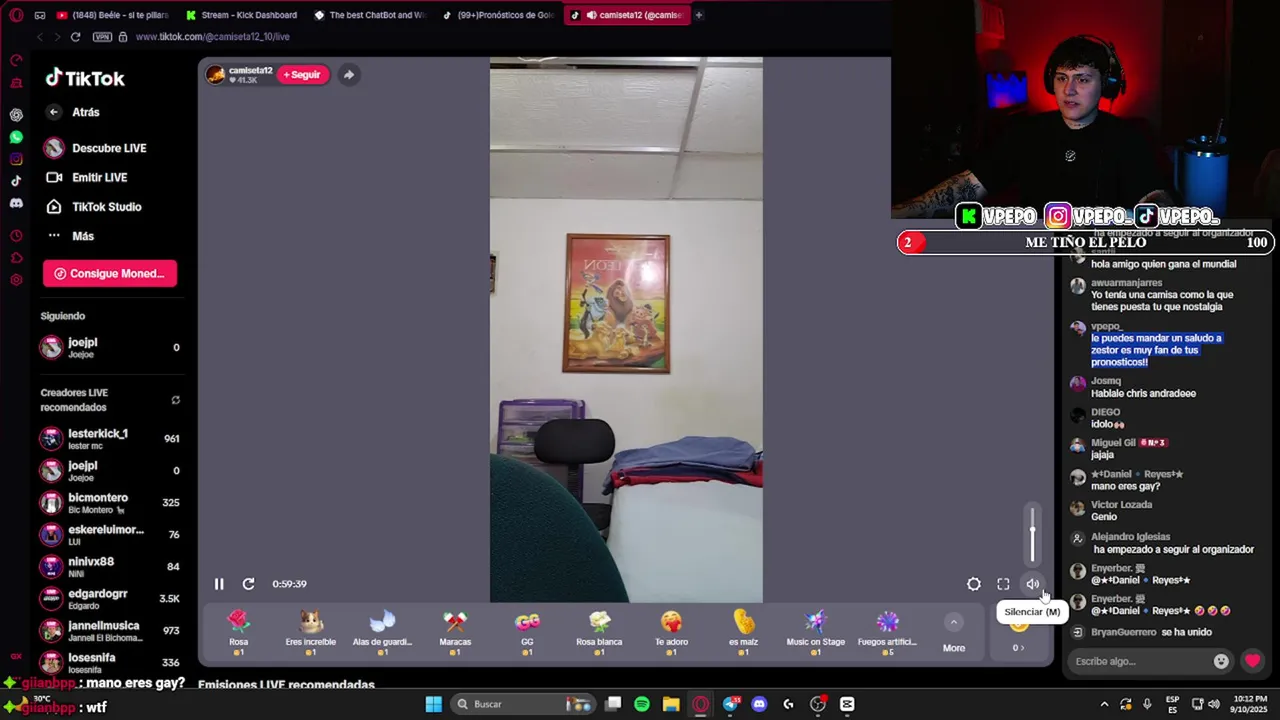Switch to Stream - Kick Dashboard tab
The image size is (1280, 720).
point(242,15)
